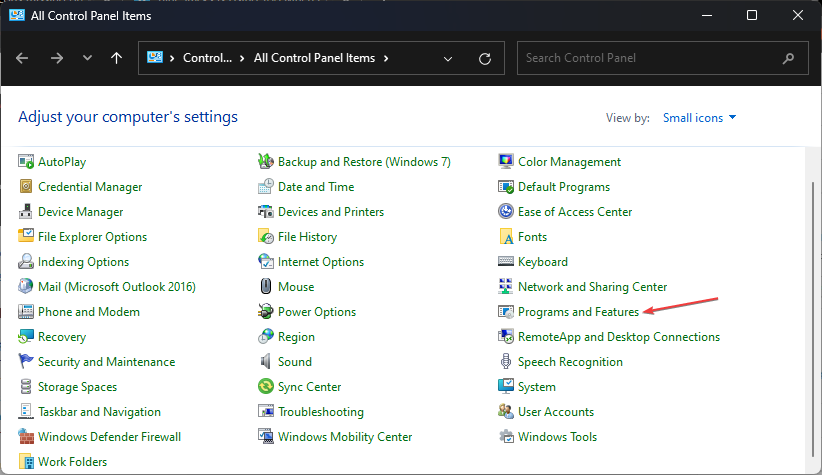The image size is (822, 475).
Task: Click the Storage Spaces drive icon
Action: click(26, 386)
